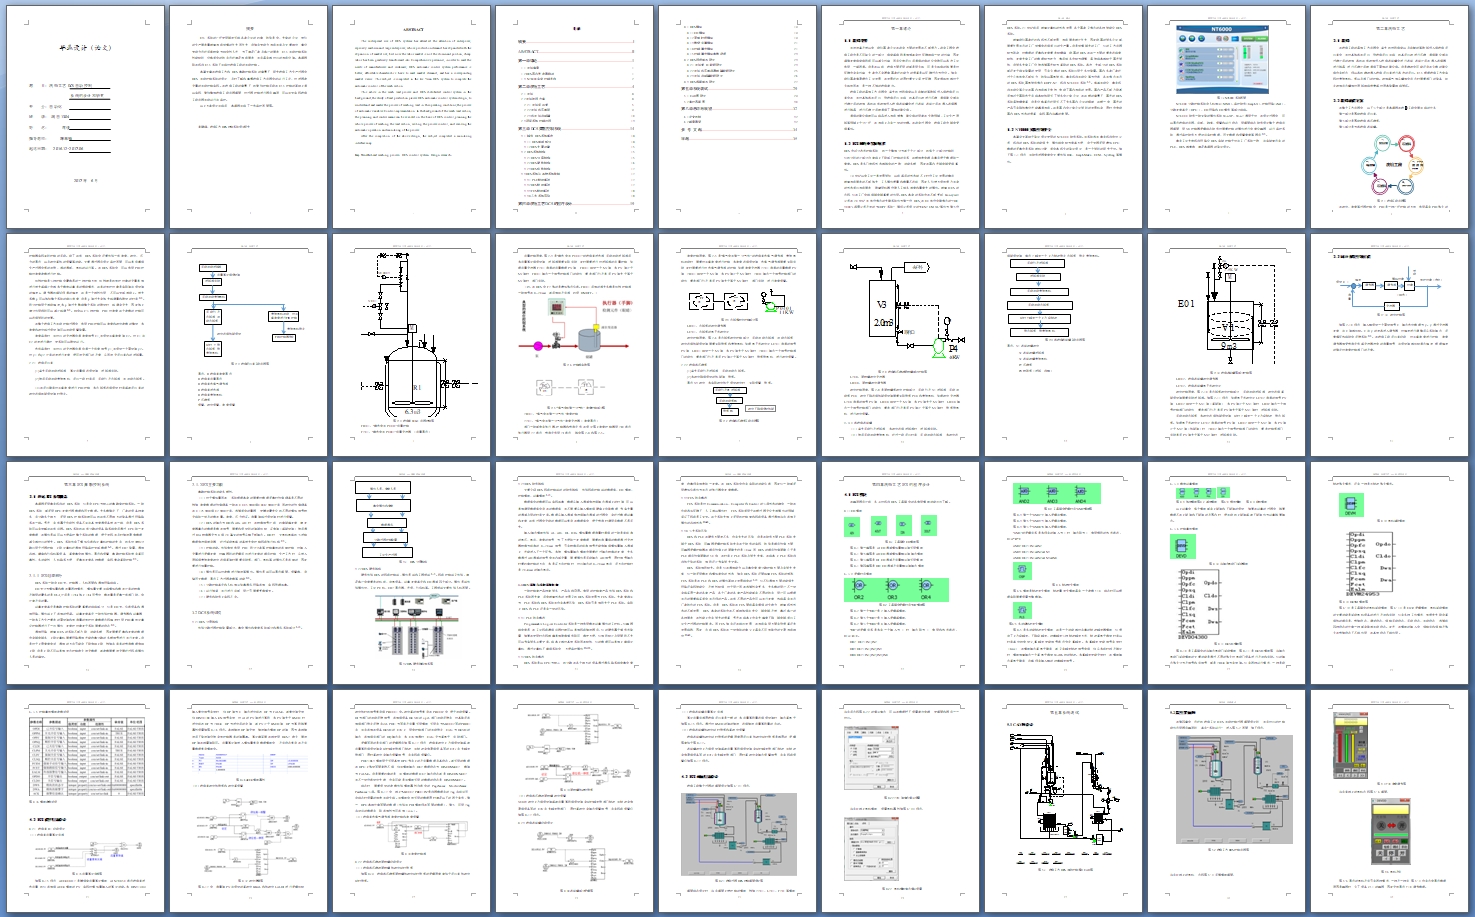Select the page with green AND logic blocks
This screenshot has height=917, width=1475.
(1064, 573)
